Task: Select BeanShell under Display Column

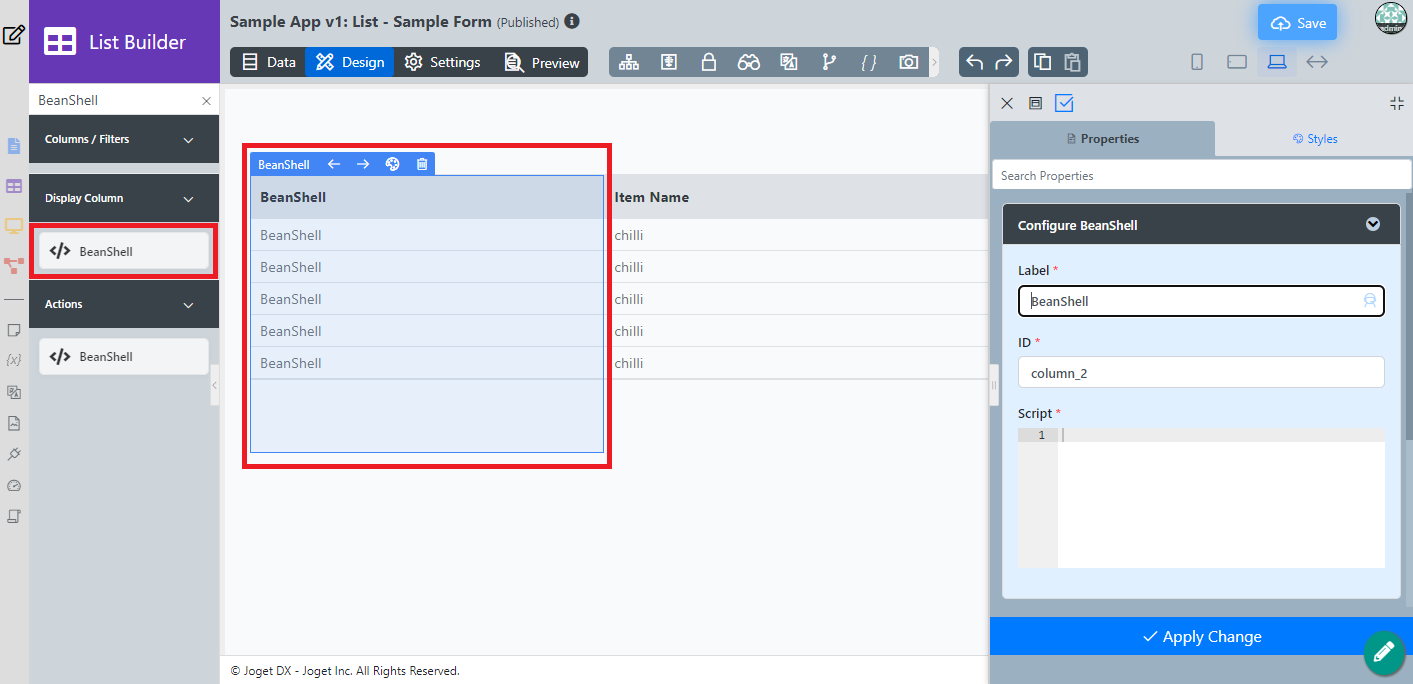Action: click(x=124, y=251)
